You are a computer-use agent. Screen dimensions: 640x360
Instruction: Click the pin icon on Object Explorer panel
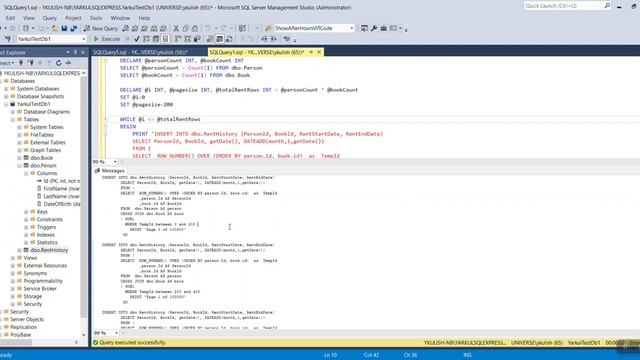point(76,52)
